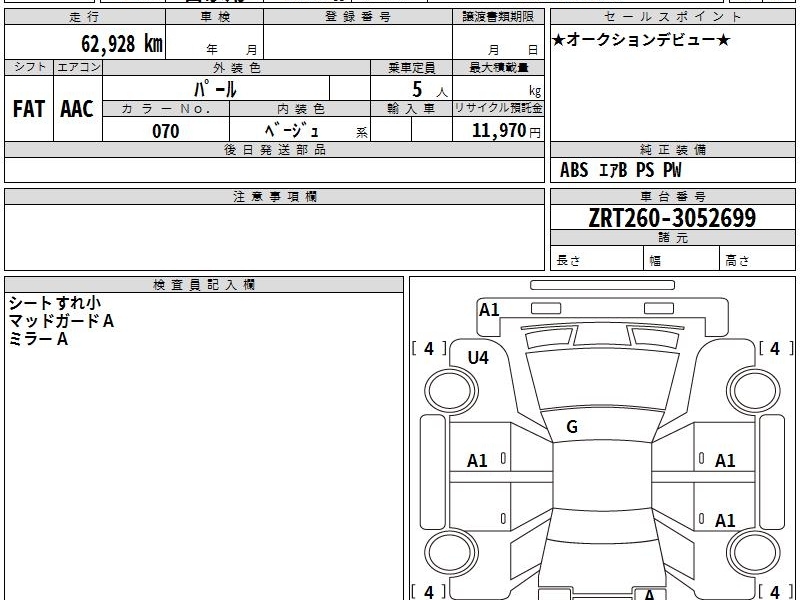Click the シートすれ小 inspector note
The height and width of the screenshot is (600, 800).
click(55, 303)
